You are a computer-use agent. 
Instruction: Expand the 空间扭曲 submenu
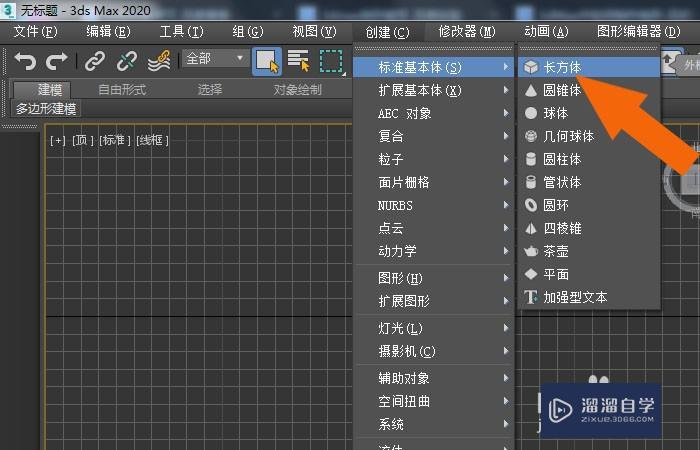click(434, 401)
